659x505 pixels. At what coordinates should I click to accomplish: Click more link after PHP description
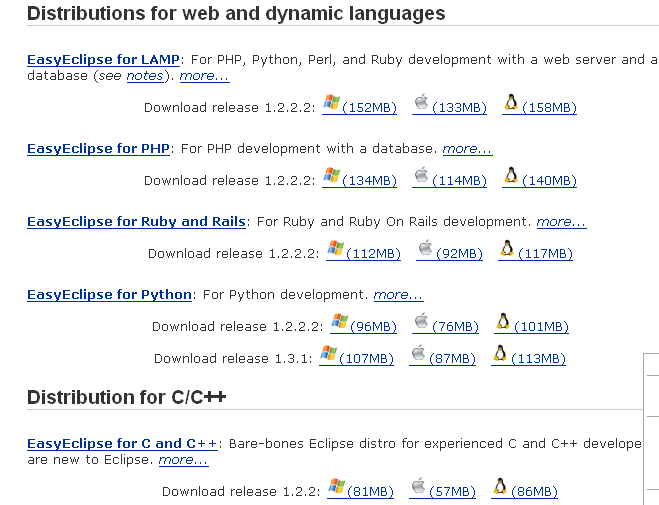pyautogui.click(x=467, y=149)
